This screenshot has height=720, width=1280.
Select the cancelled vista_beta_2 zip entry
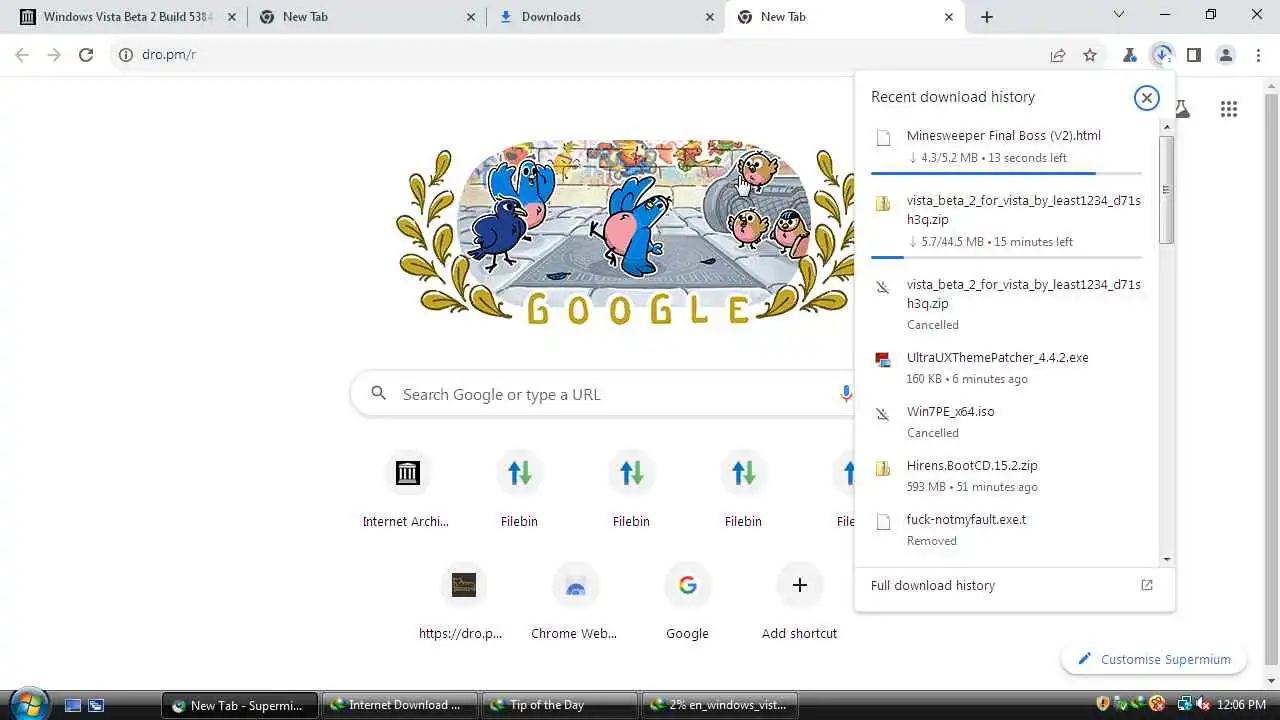click(x=1008, y=304)
